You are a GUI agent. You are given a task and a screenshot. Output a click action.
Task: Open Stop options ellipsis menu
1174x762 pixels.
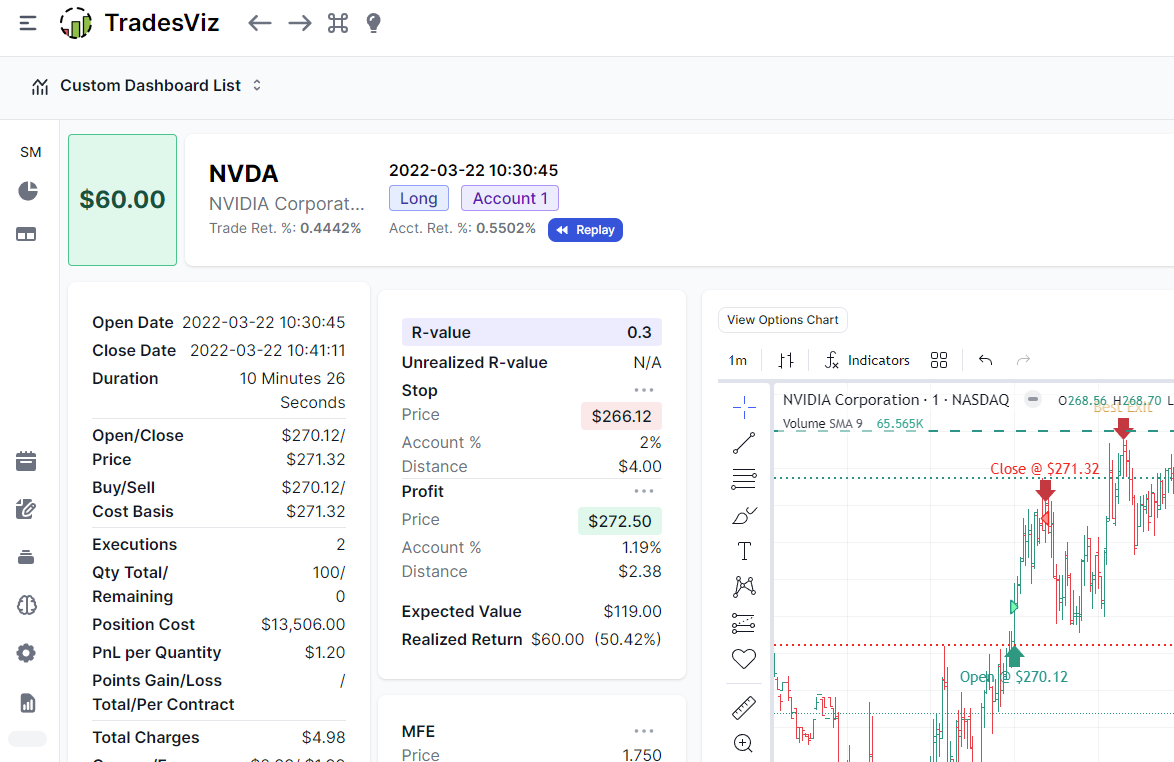[644, 390]
